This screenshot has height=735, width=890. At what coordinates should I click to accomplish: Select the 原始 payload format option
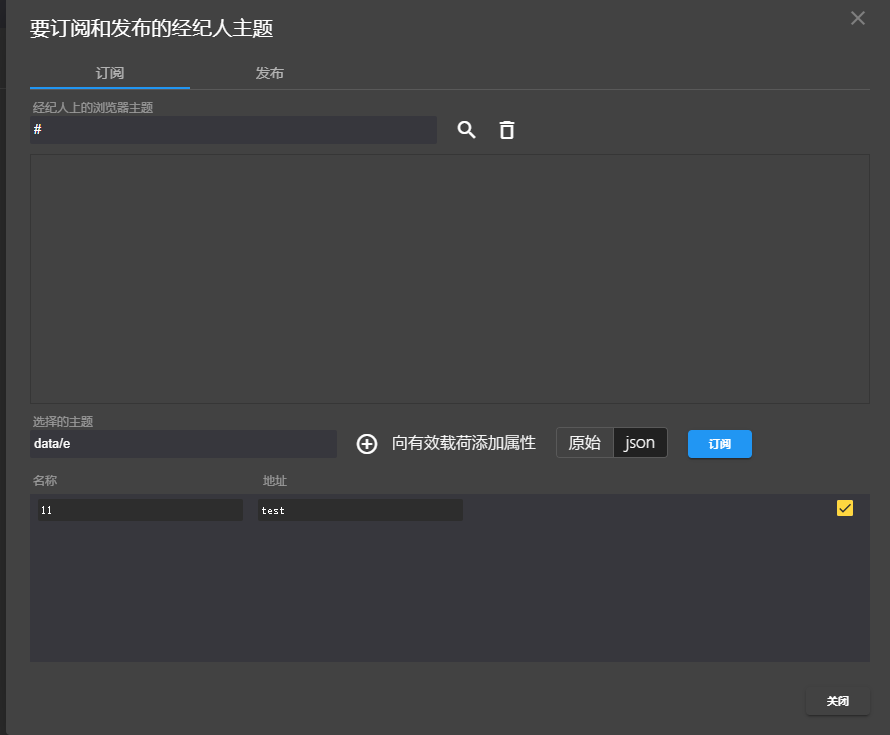click(585, 443)
